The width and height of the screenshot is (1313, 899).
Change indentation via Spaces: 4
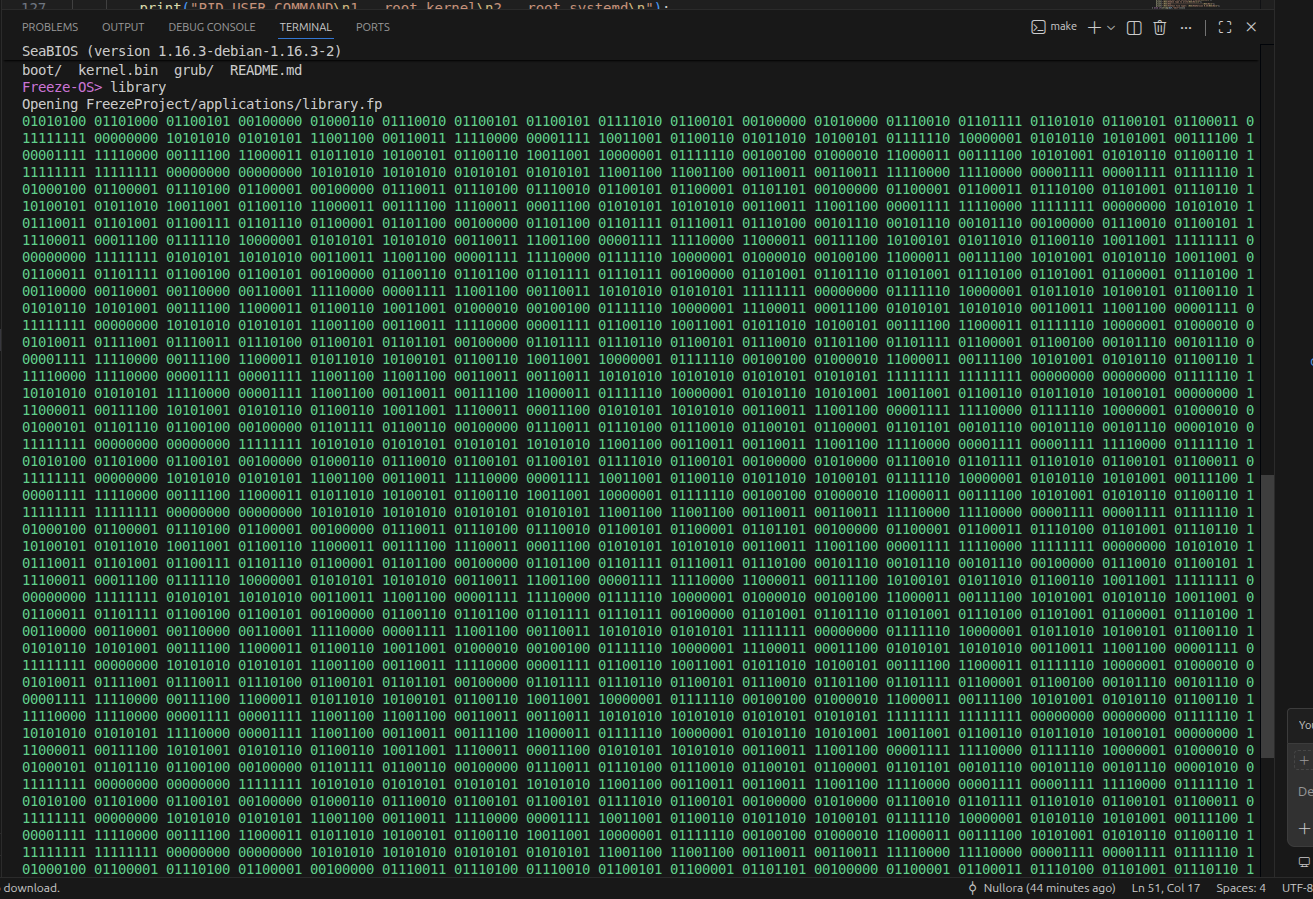tap(1240, 888)
